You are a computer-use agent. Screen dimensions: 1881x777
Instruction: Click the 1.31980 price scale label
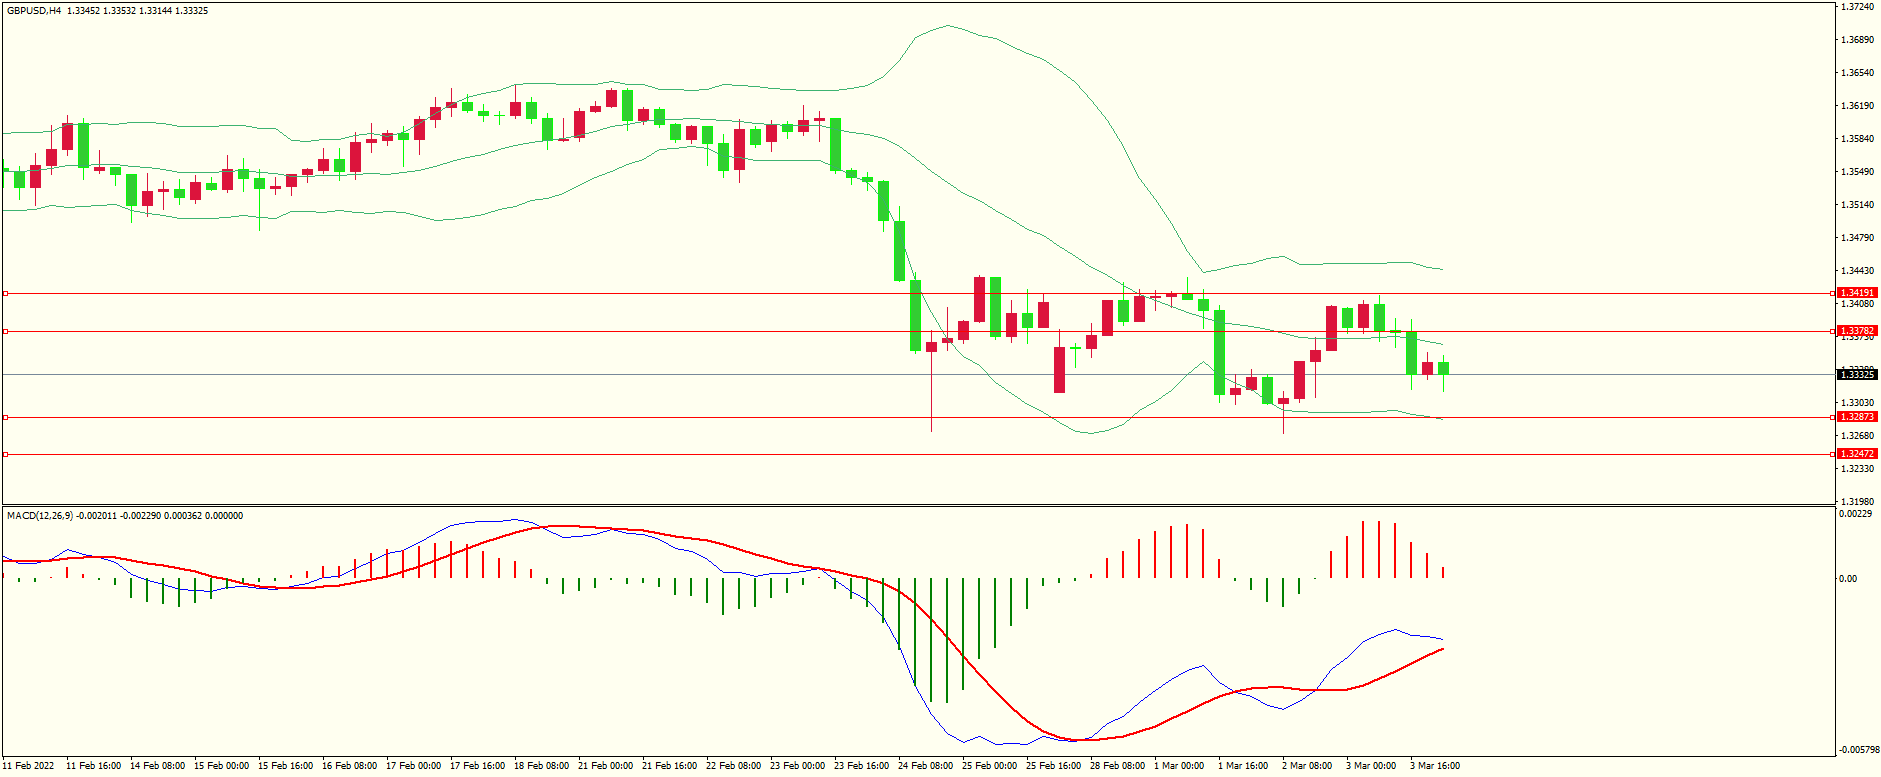point(1857,502)
